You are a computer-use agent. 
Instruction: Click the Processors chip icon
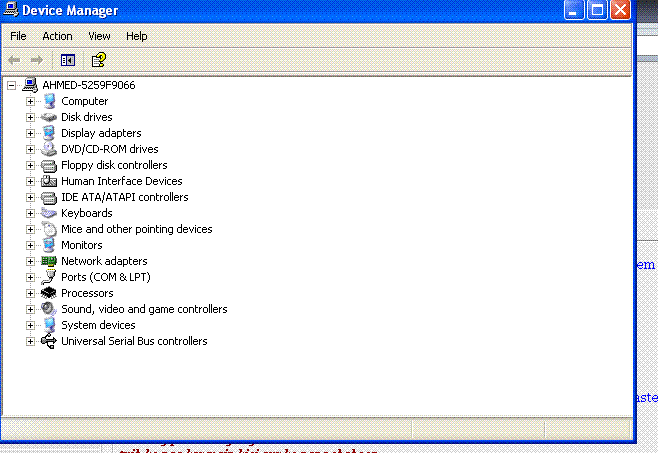point(48,293)
